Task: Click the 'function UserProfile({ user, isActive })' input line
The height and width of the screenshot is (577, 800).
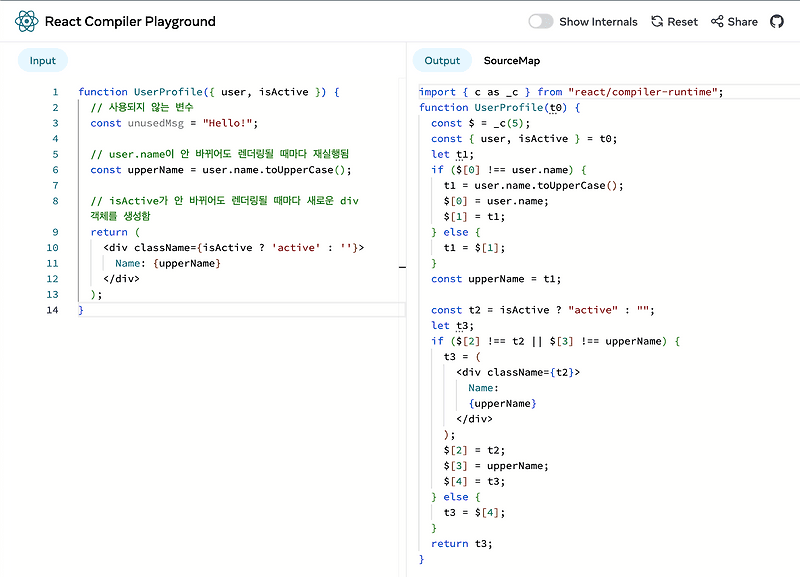Action: [x=209, y=92]
